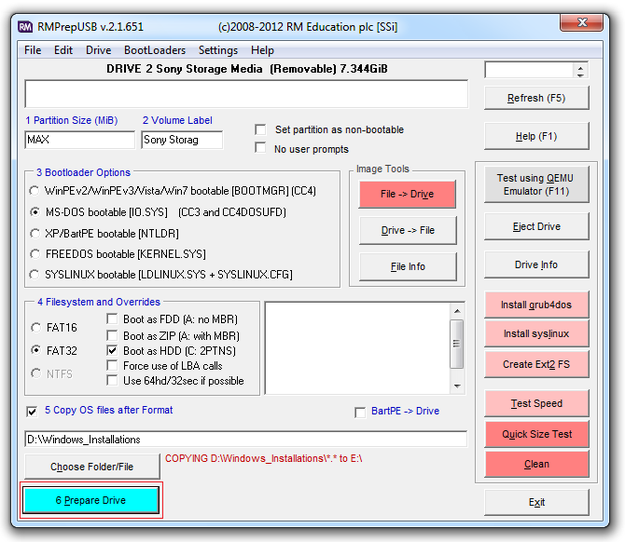Open the Edit menu
Image resolution: width=625 pixels, height=542 pixels.
(x=63, y=50)
